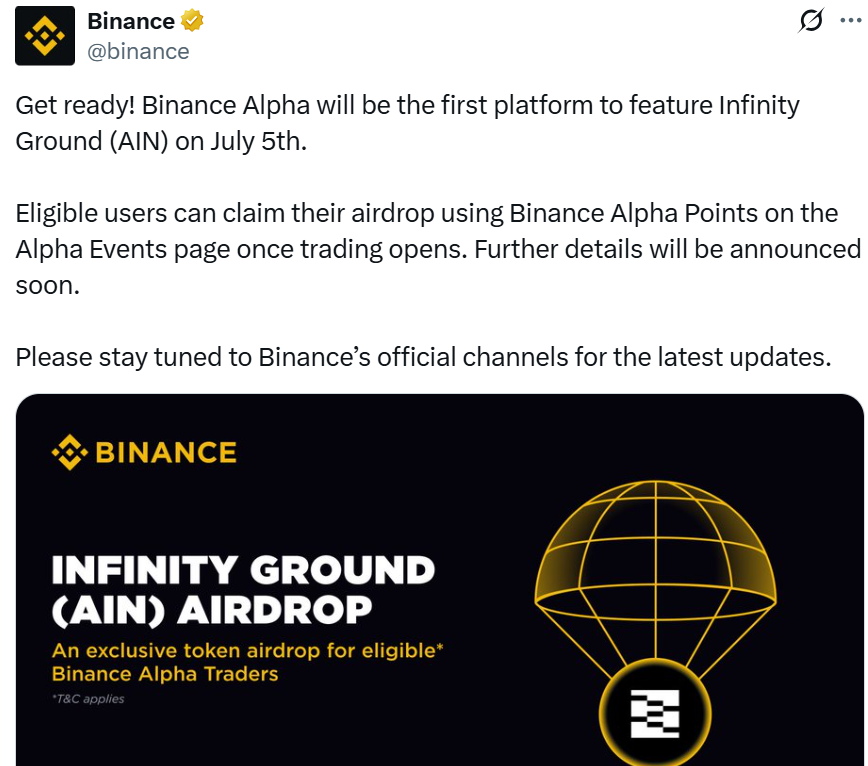The width and height of the screenshot is (868, 766).
Task: Click the Binance profile avatar
Action: 45,36
